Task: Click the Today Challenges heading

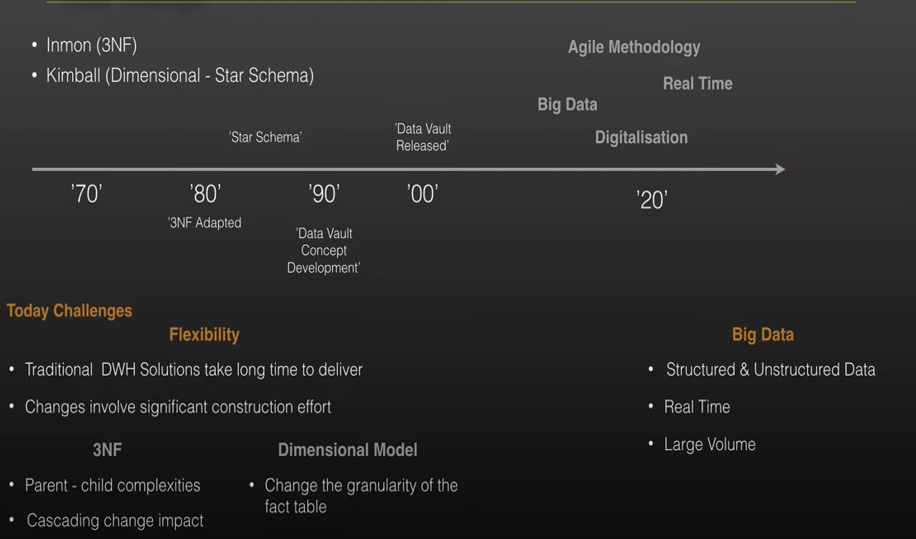Action: (69, 311)
